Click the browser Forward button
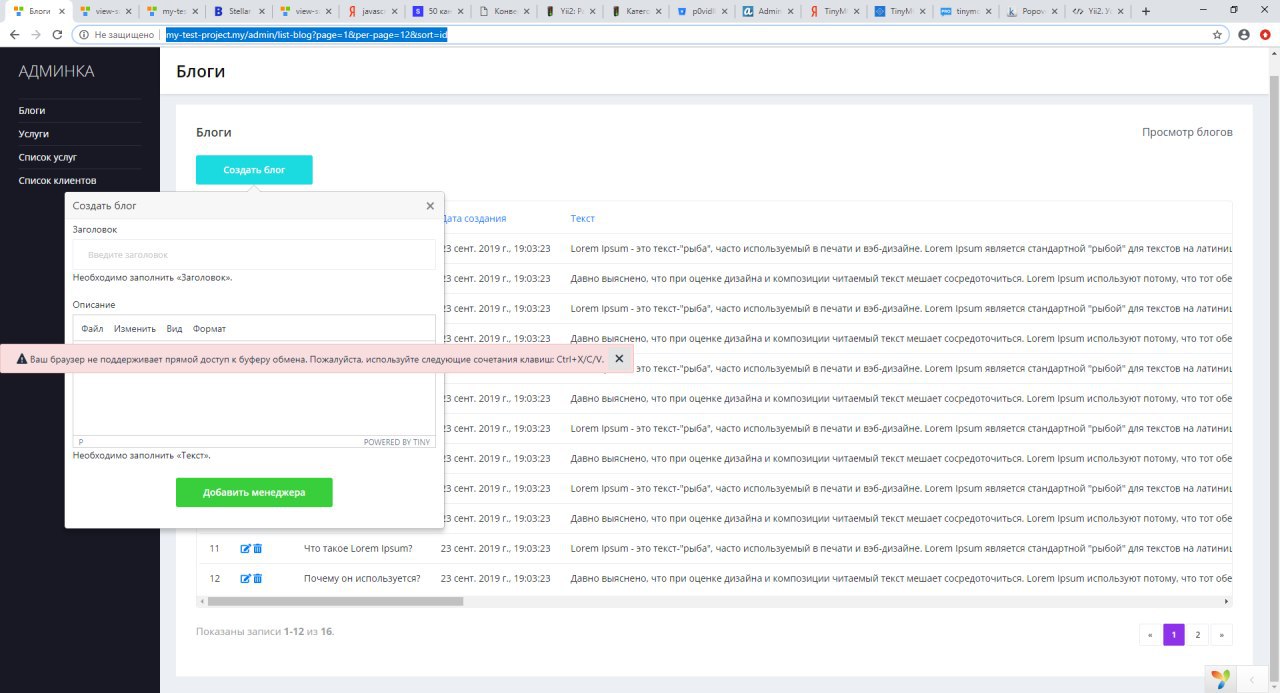The width and height of the screenshot is (1280, 693). click(x=36, y=34)
